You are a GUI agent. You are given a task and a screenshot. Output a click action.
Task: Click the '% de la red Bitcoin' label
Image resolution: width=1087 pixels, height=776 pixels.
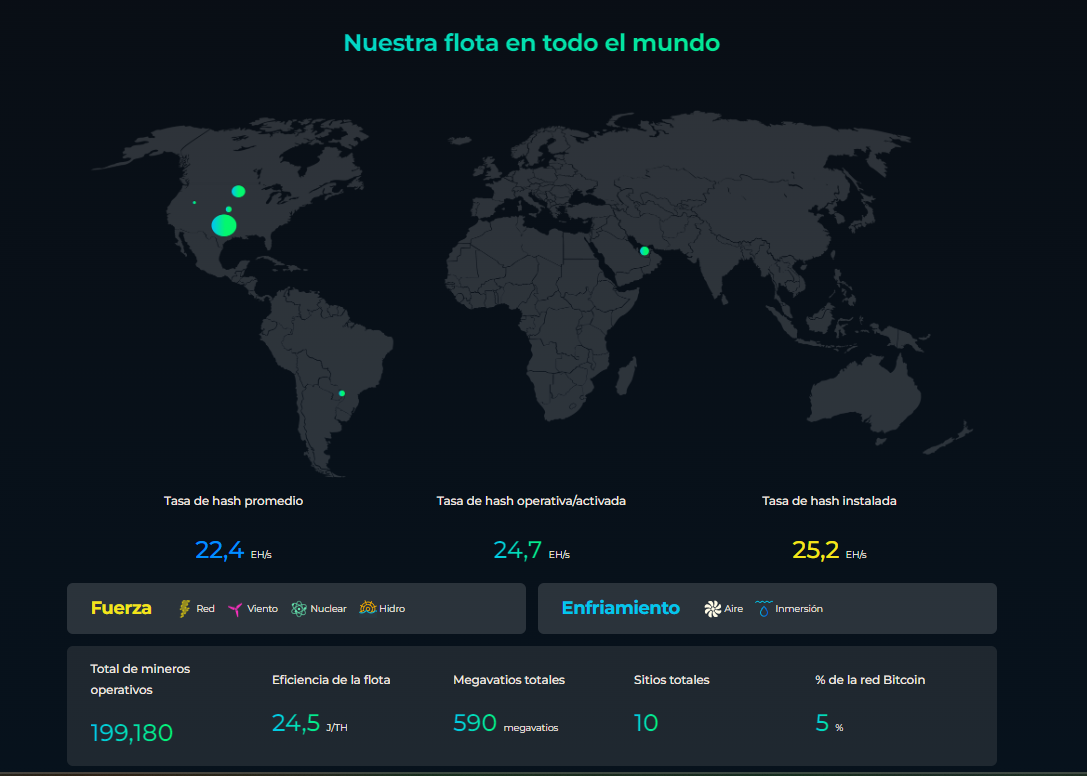click(x=870, y=680)
